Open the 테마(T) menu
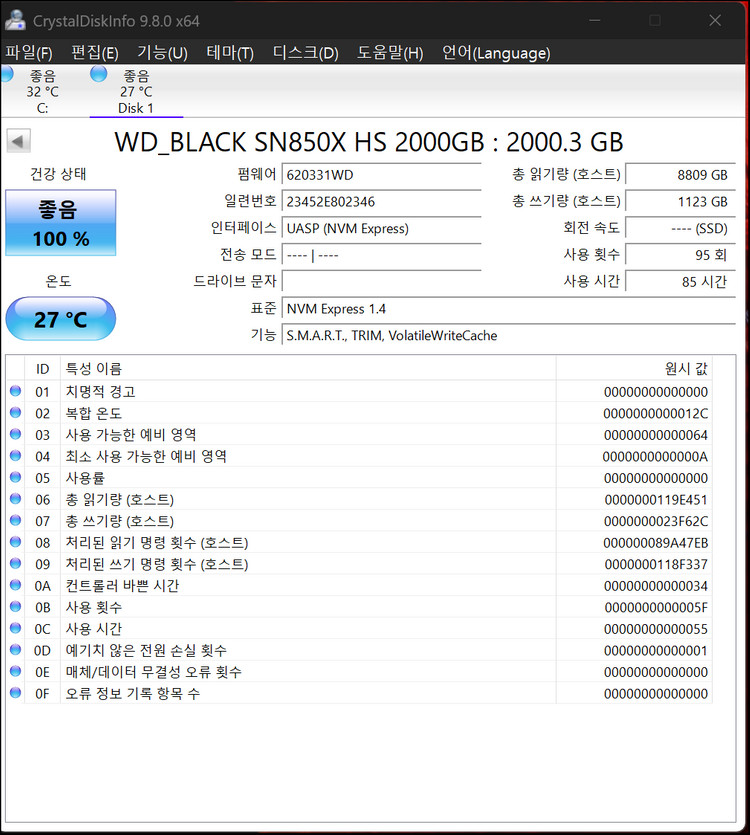The image size is (750, 835). (x=230, y=52)
